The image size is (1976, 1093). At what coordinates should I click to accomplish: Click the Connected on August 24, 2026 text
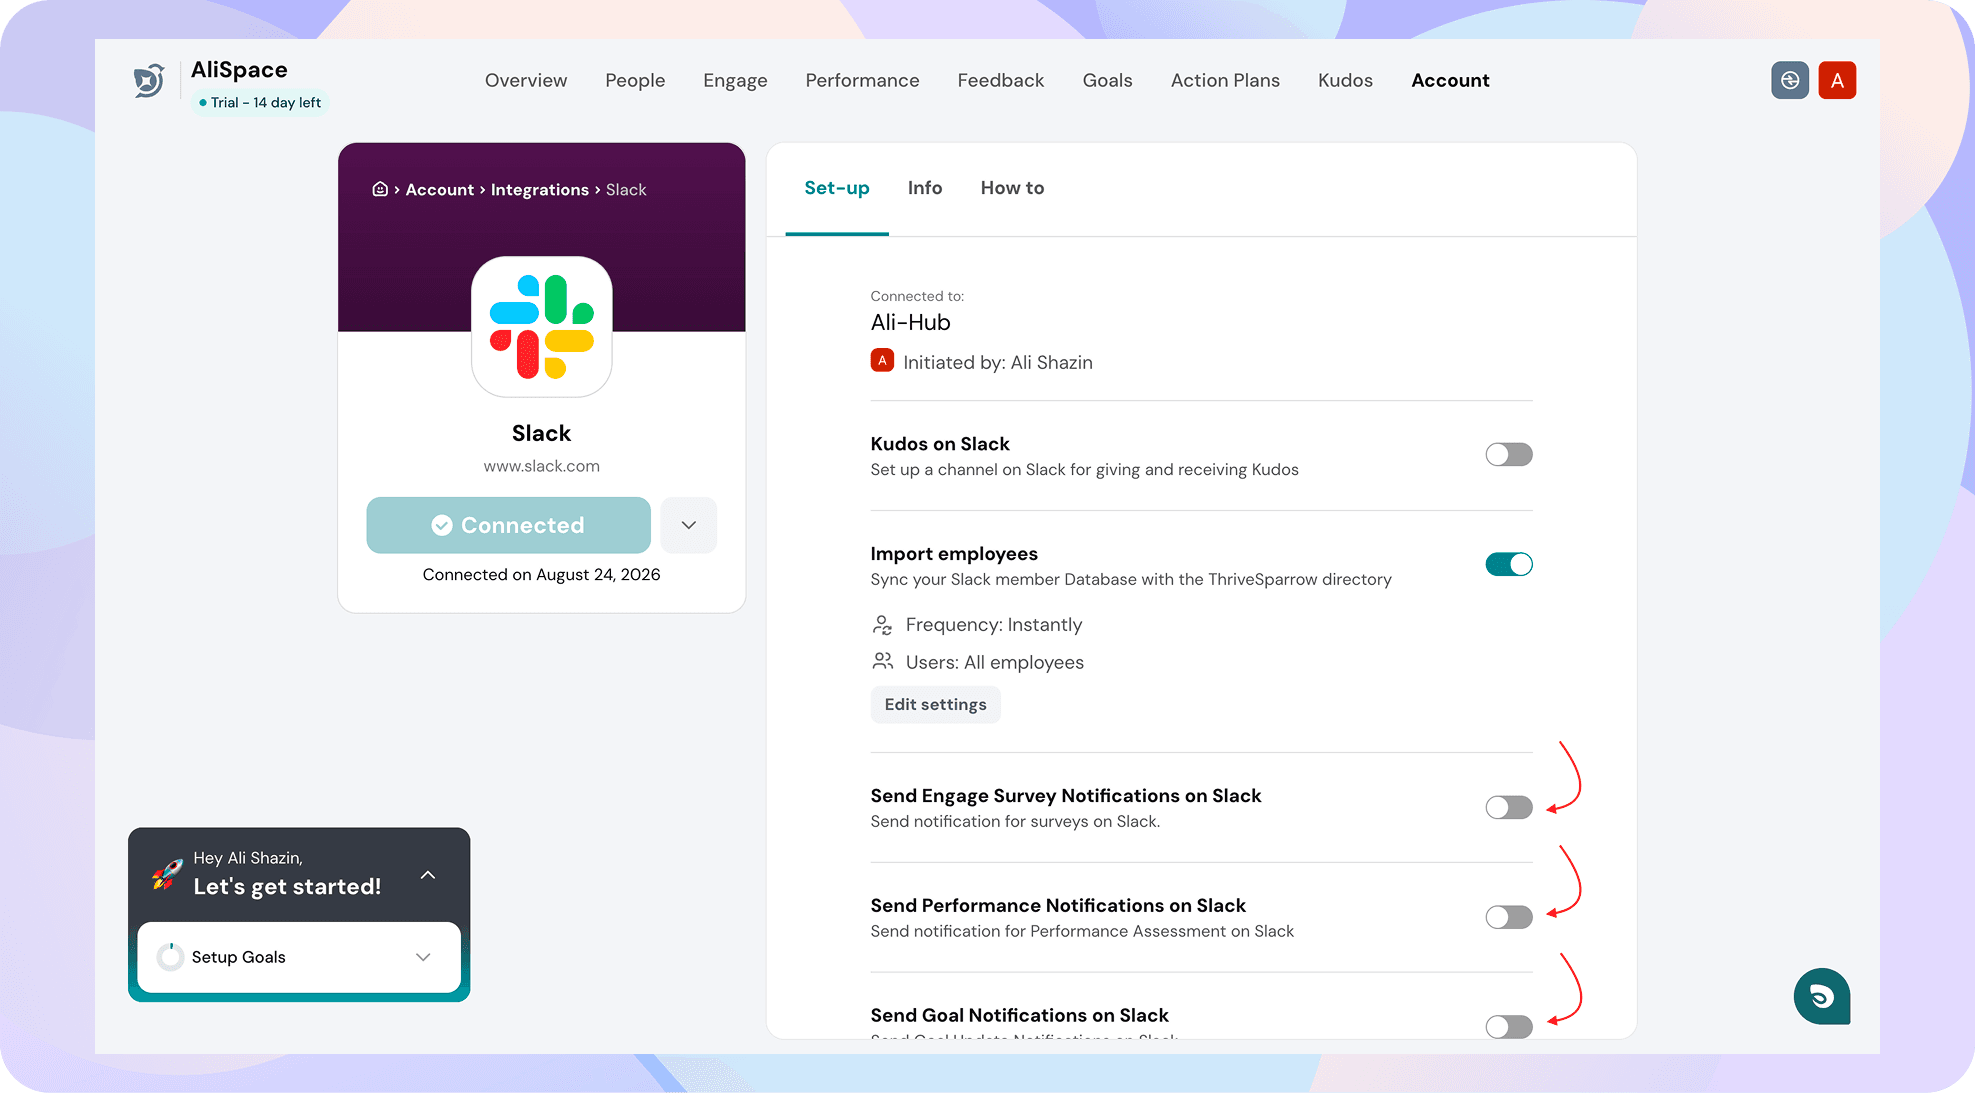542,575
